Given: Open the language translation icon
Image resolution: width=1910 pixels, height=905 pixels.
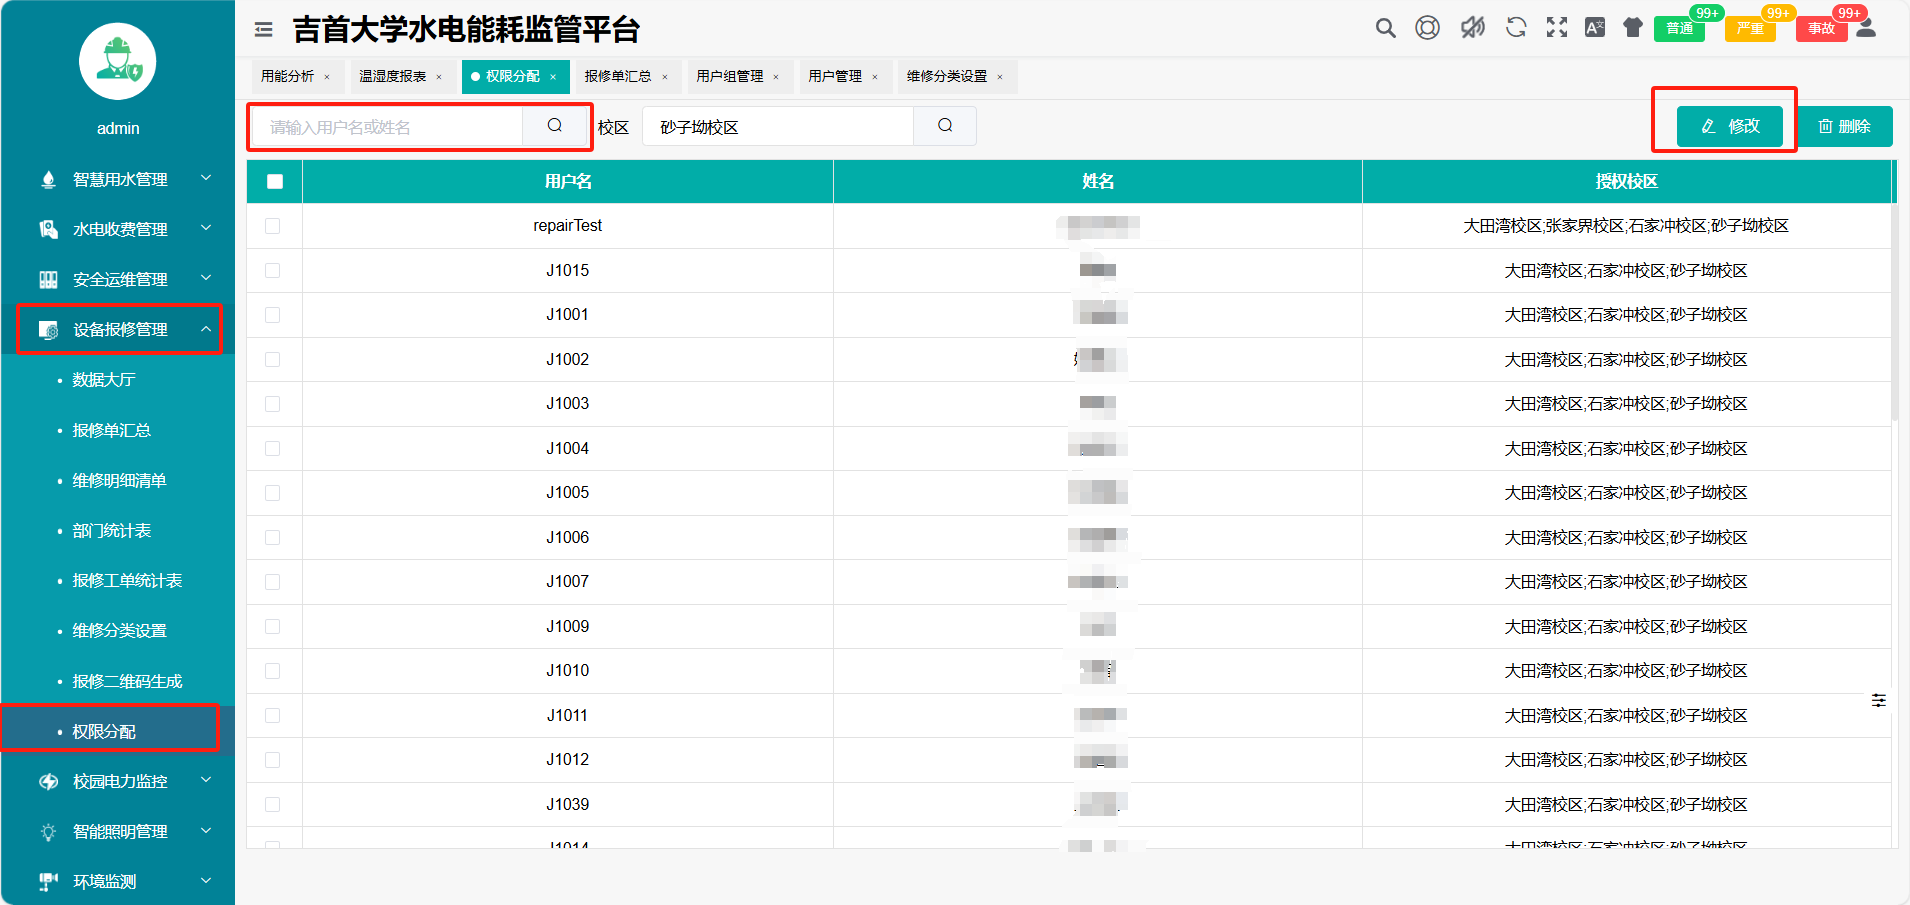Looking at the screenshot, I should pos(1595,28).
